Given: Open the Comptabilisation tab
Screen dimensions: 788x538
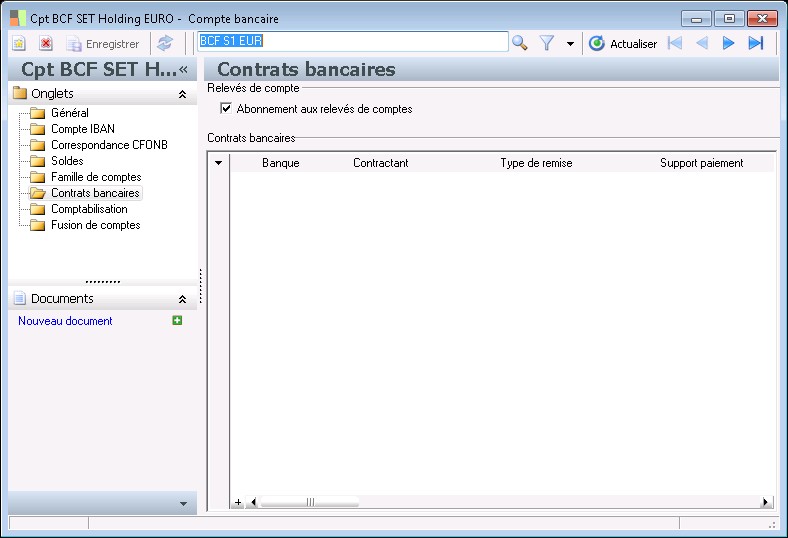Looking at the screenshot, I should click(89, 209).
